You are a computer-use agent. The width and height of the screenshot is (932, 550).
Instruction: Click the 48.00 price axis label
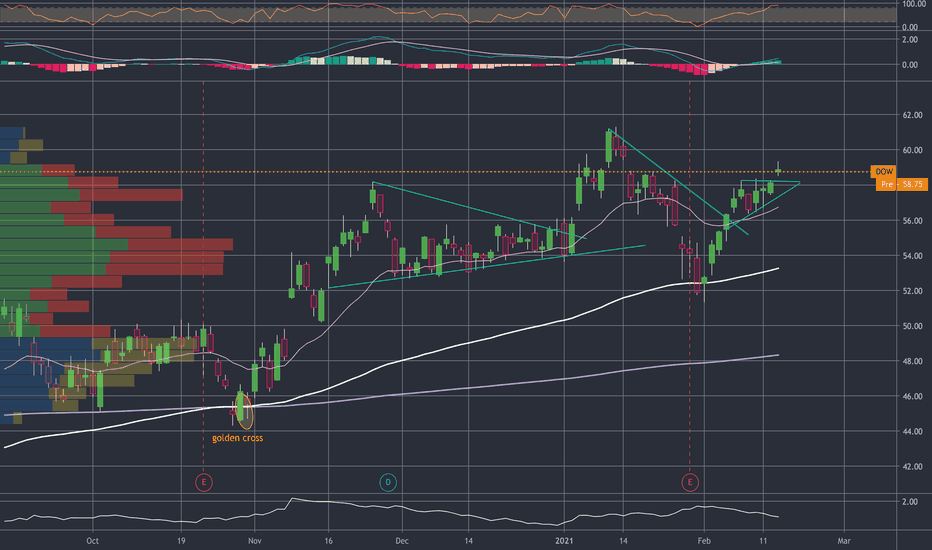(912, 361)
